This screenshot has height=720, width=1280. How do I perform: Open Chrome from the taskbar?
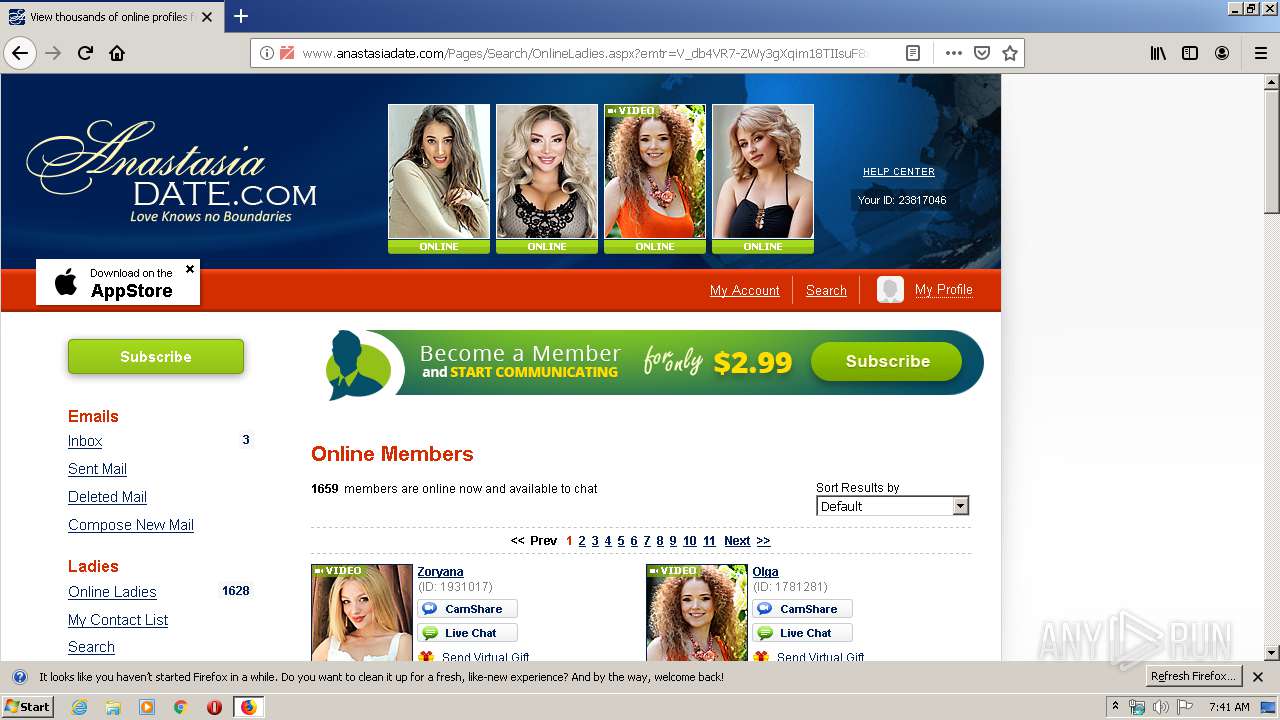[180, 707]
